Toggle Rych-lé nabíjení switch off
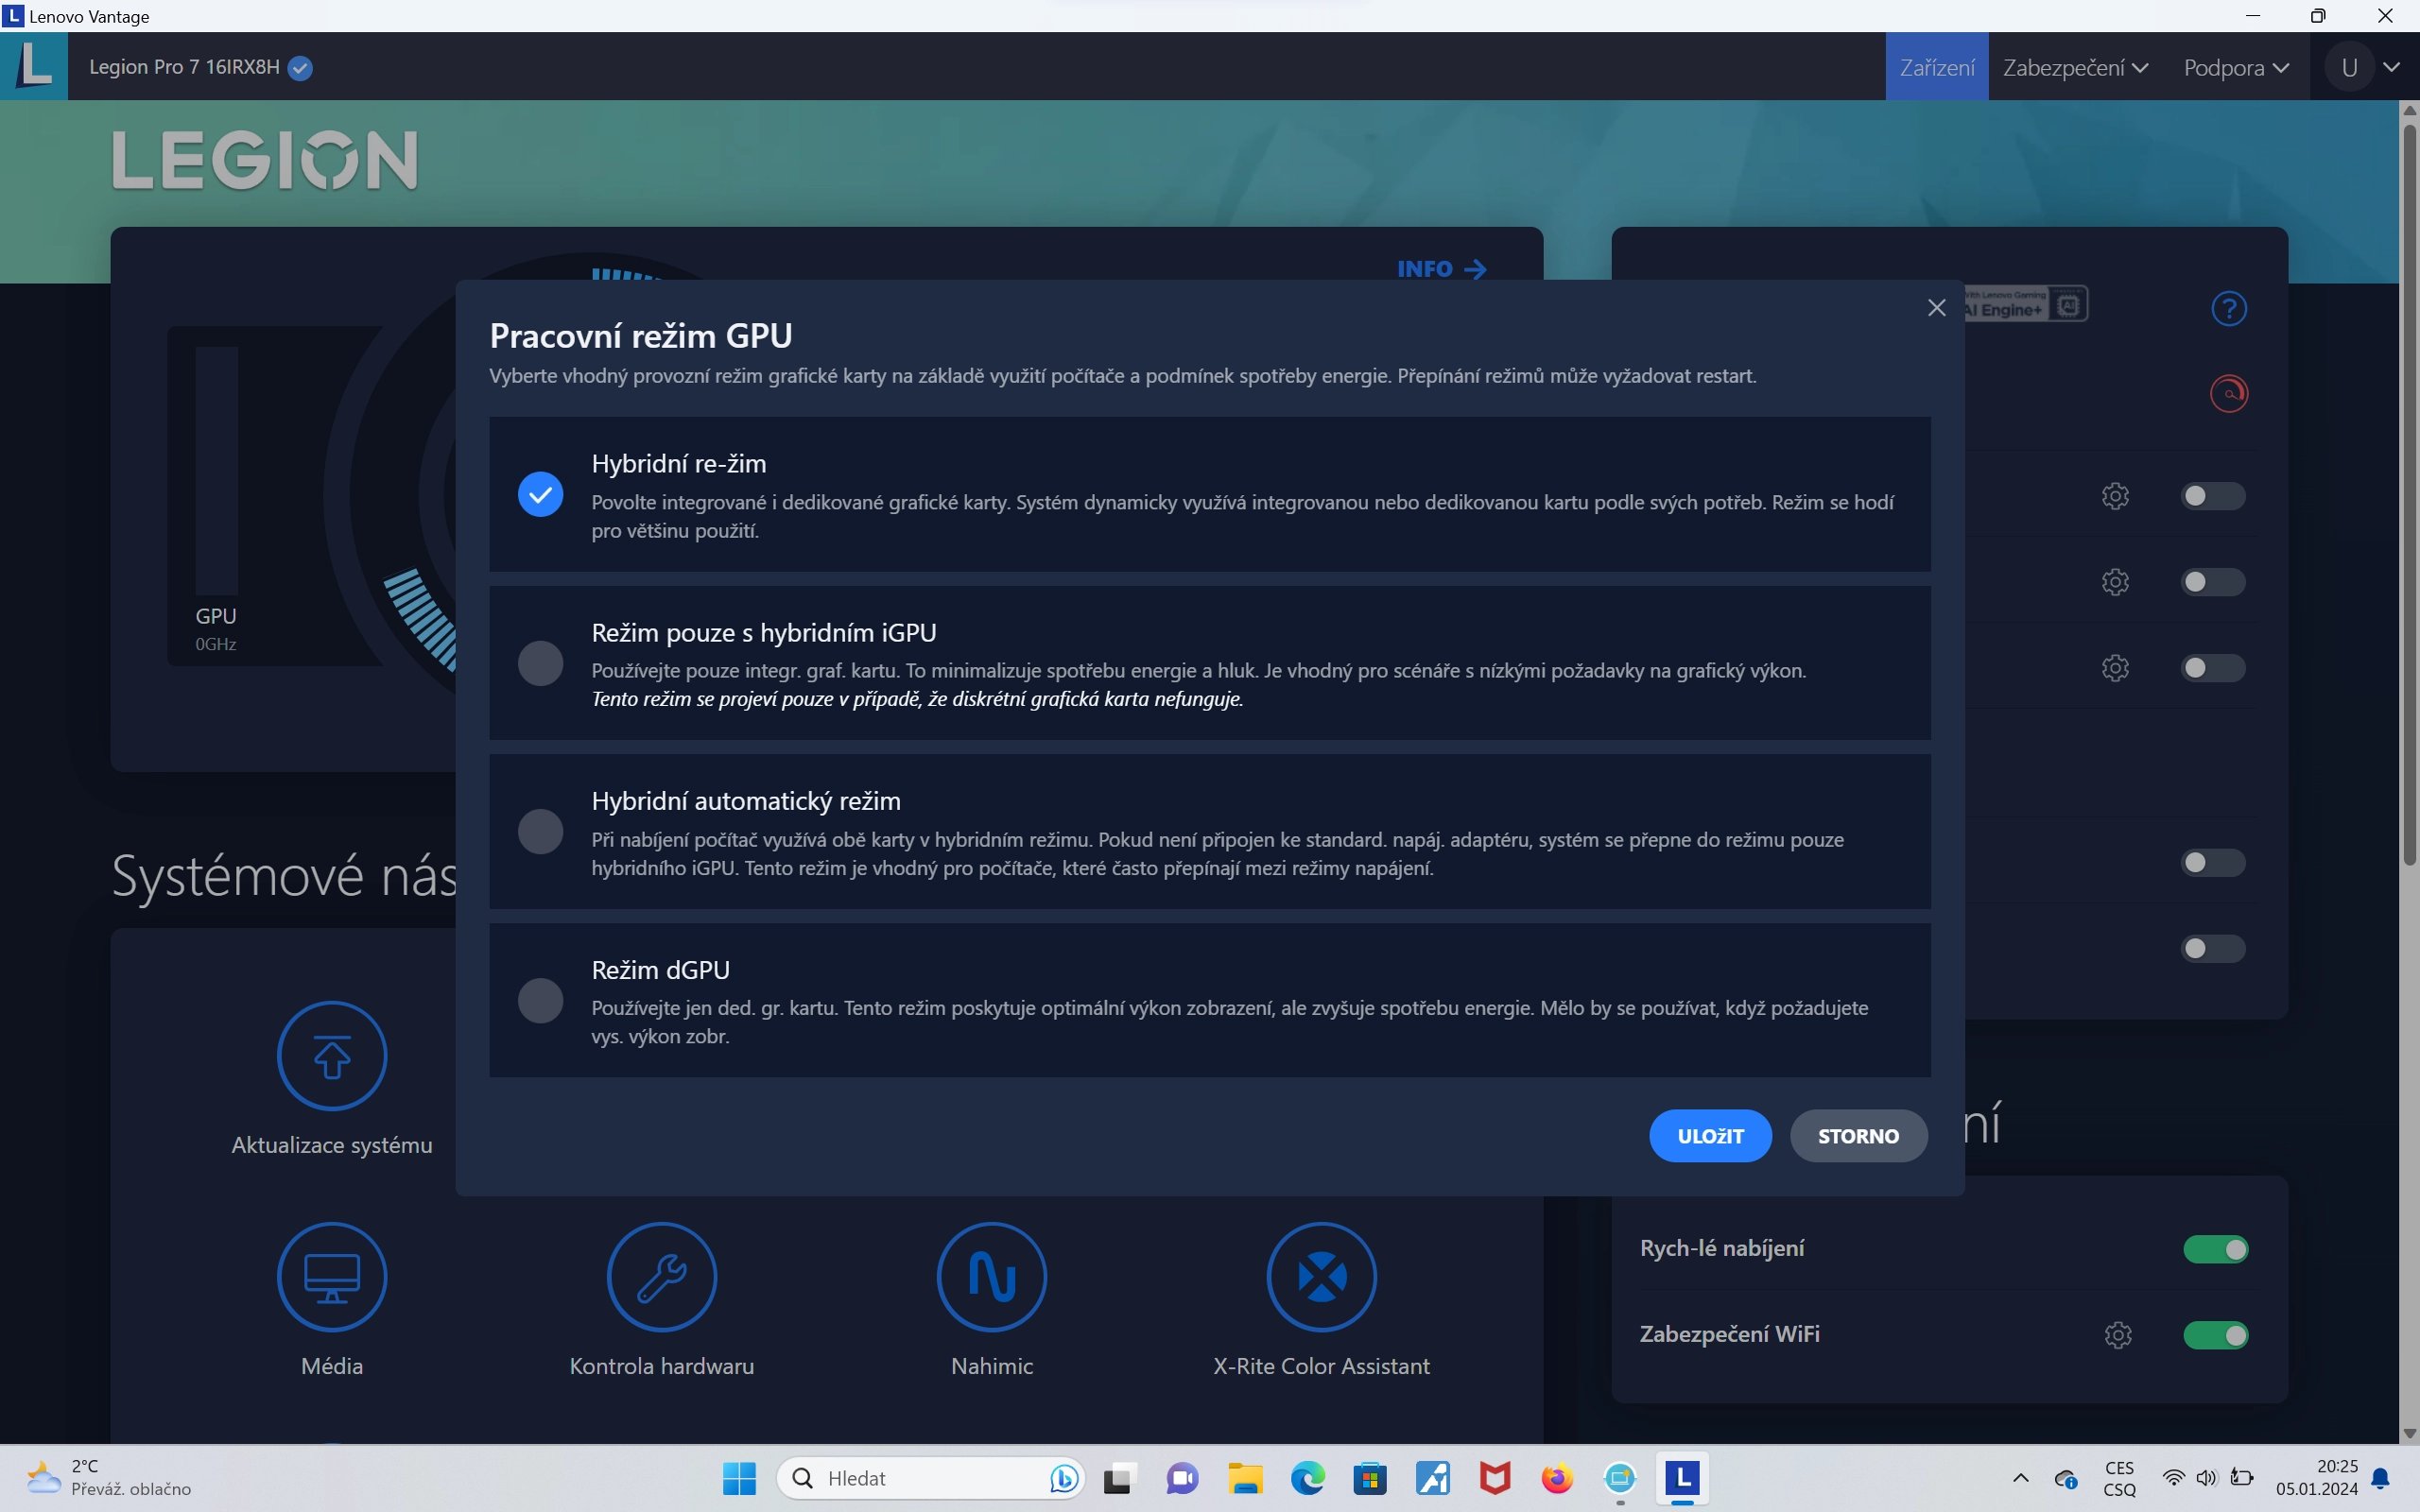Screen dimensions: 2420x1512 point(2214,1249)
